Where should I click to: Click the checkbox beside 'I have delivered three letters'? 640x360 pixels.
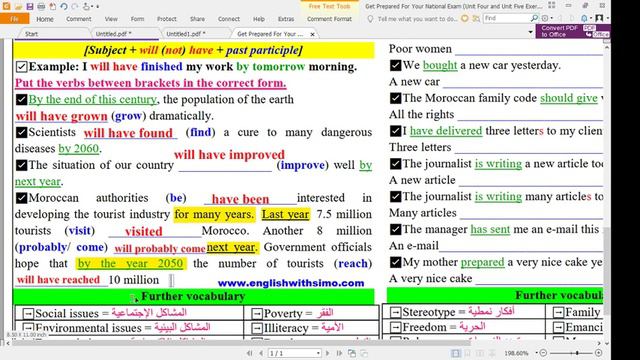pyautogui.click(x=395, y=131)
